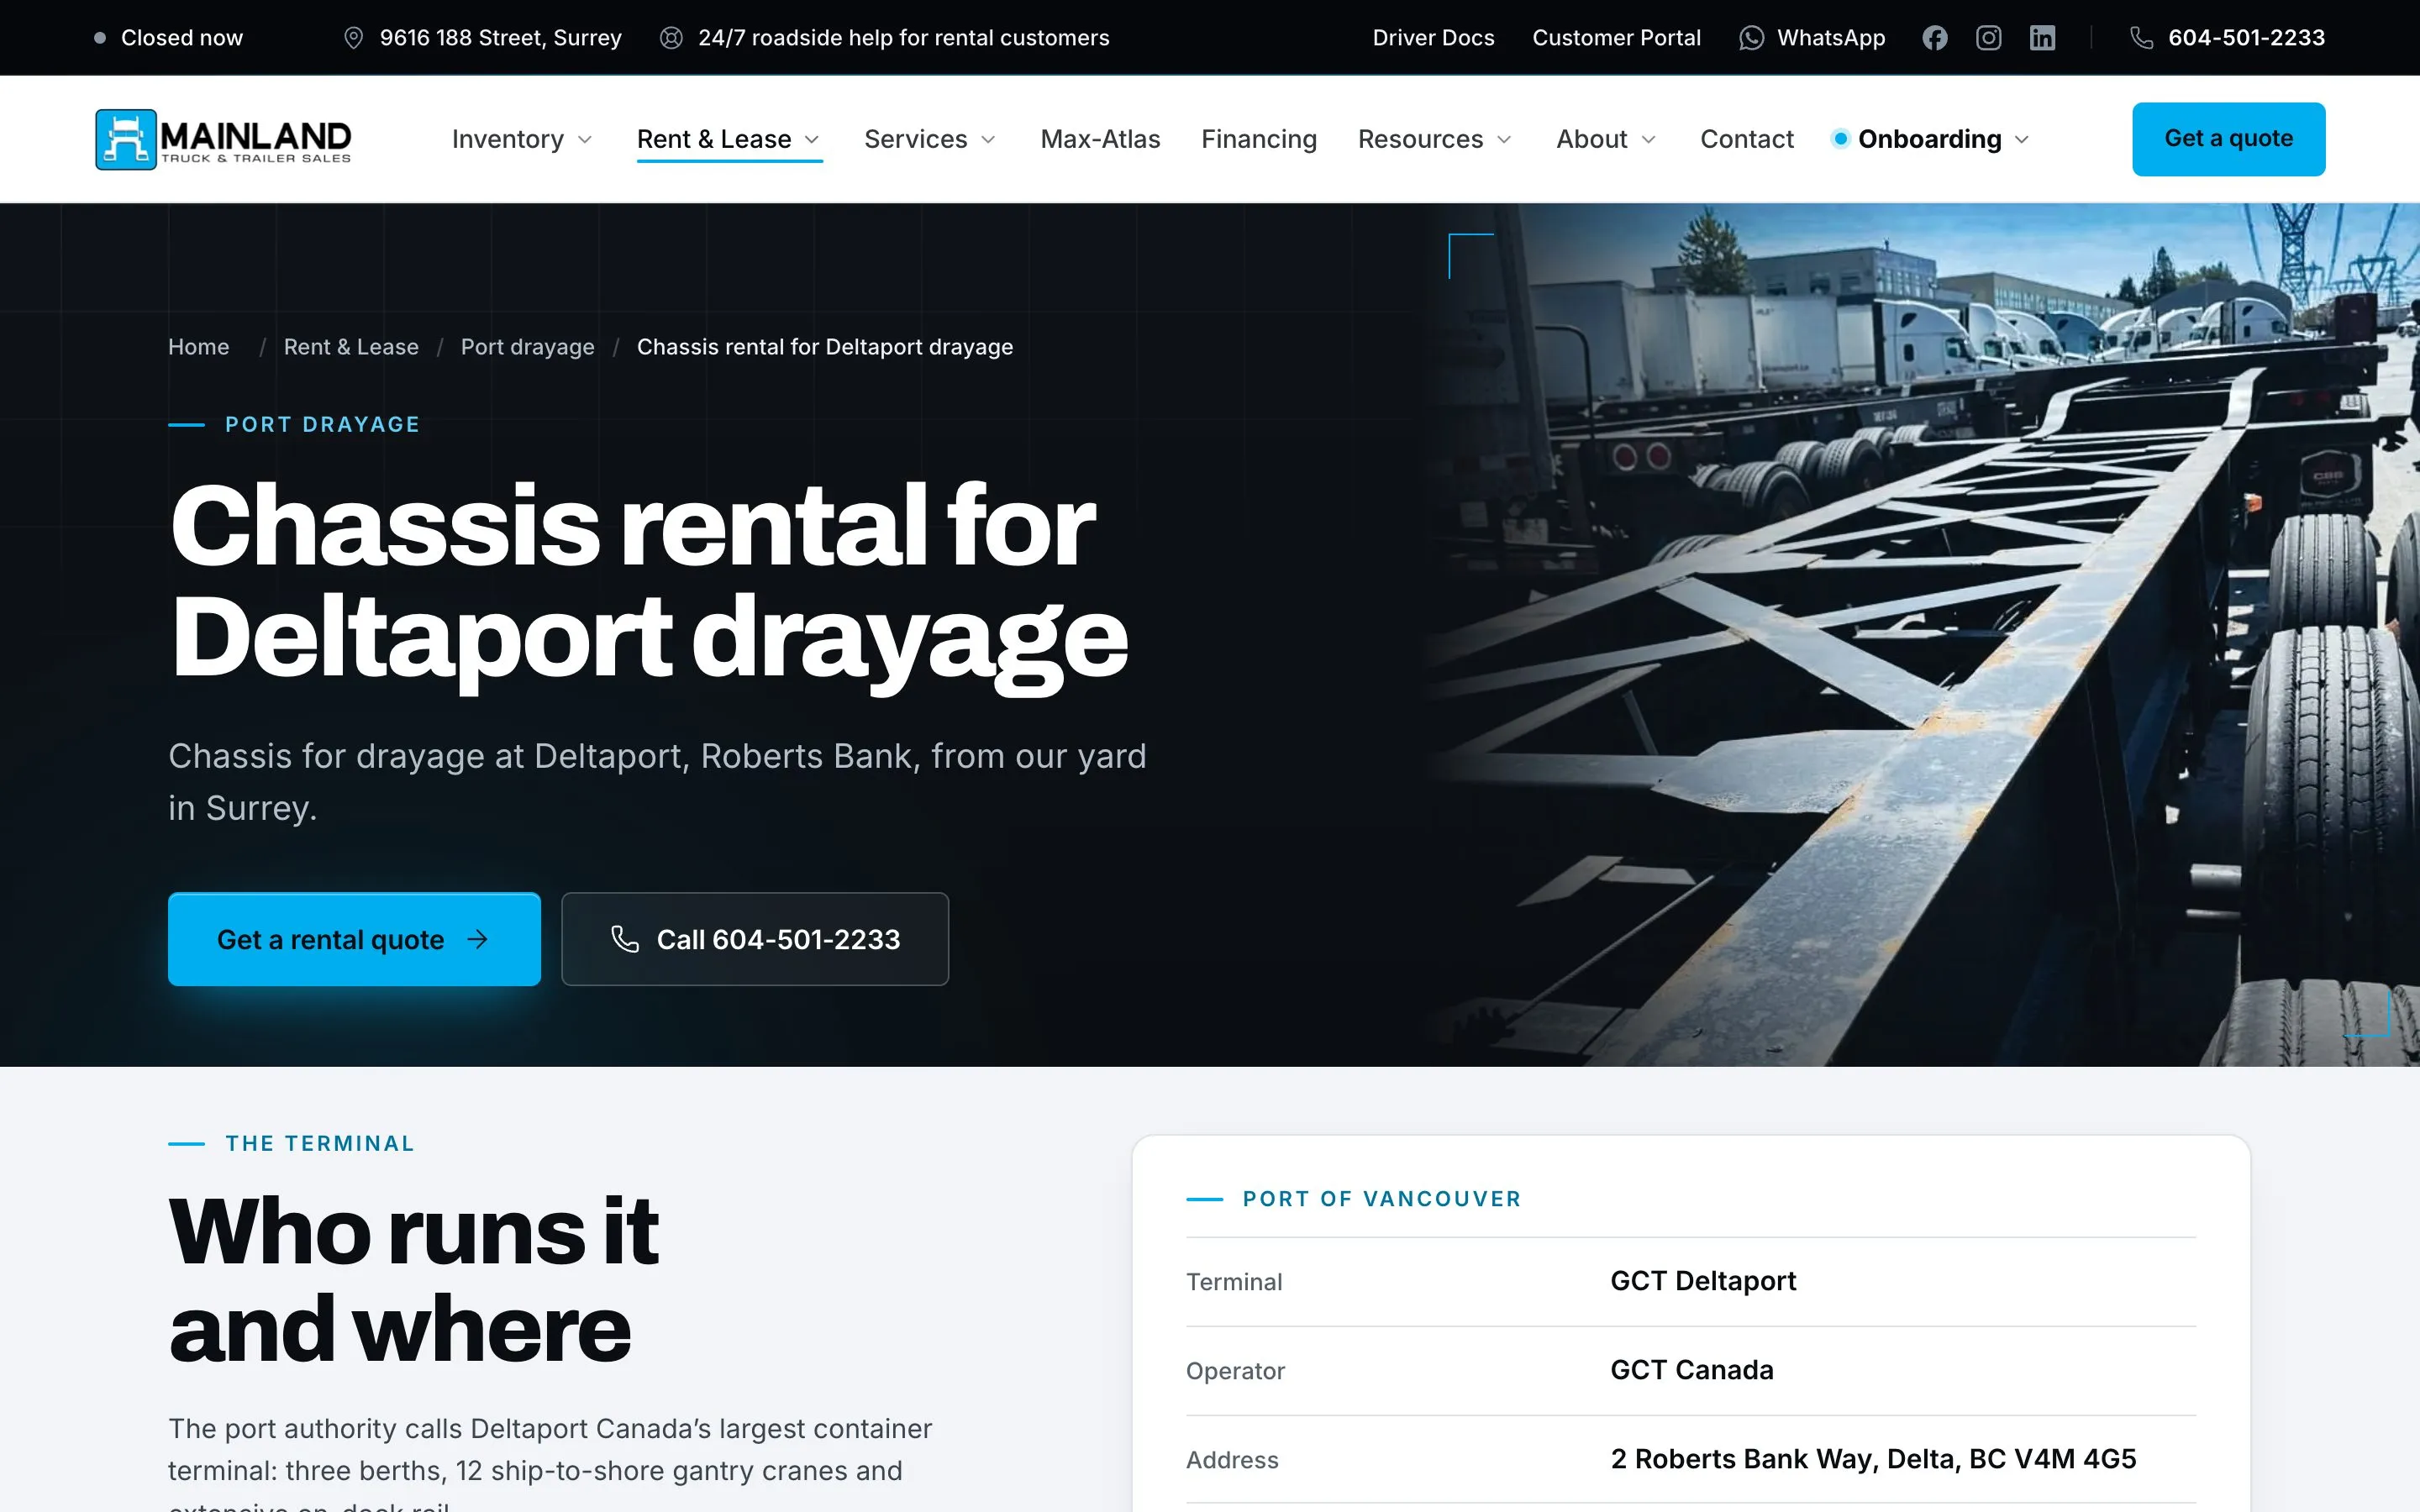The width and height of the screenshot is (2420, 1512).
Task: Go to Rent & Lease breadcrumb
Action: click(x=351, y=347)
